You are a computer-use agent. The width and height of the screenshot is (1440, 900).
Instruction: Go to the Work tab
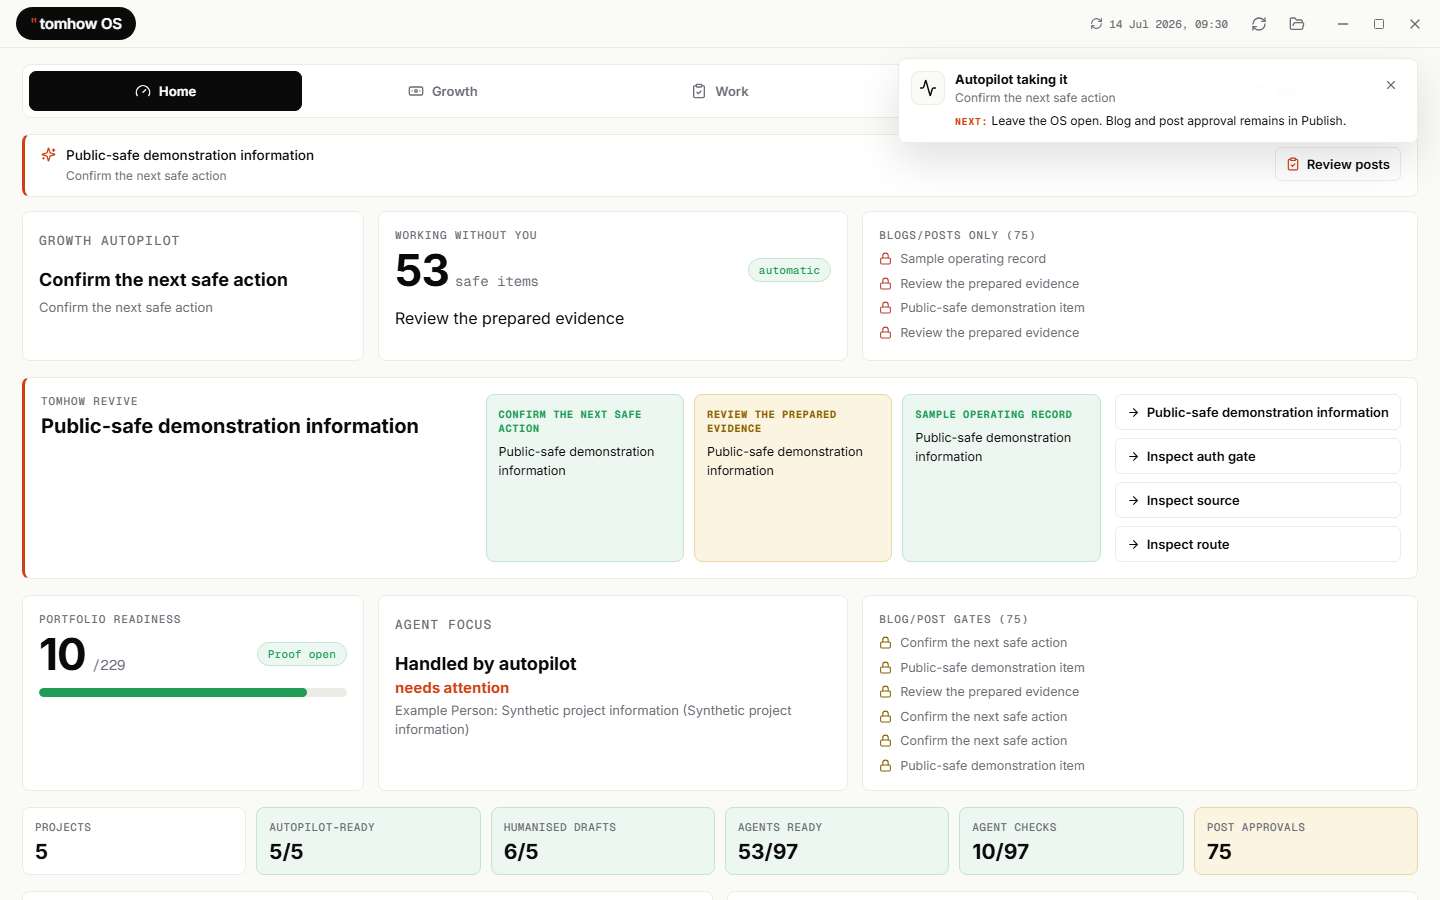click(720, 91)
